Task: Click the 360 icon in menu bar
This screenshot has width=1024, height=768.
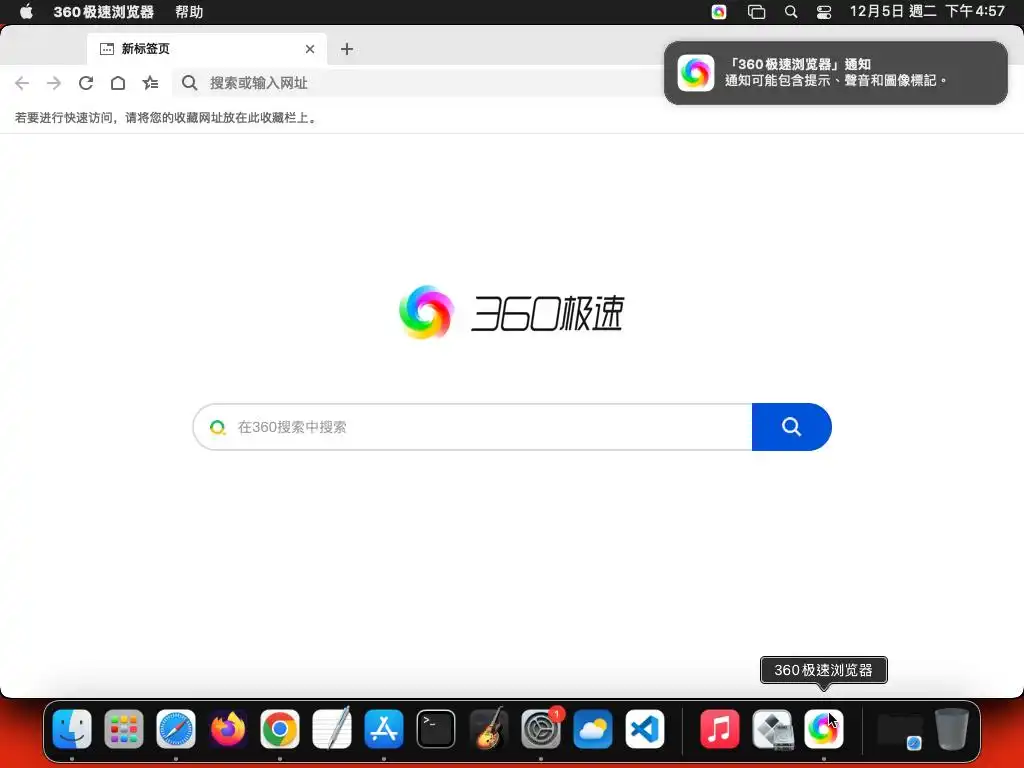Action: click(719, 12)
